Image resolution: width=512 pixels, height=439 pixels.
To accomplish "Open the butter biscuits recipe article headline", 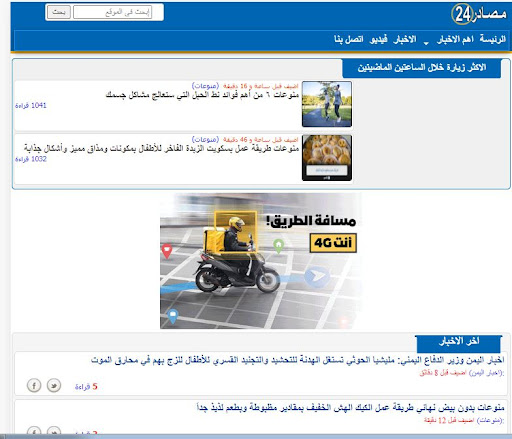I will 161,148.
